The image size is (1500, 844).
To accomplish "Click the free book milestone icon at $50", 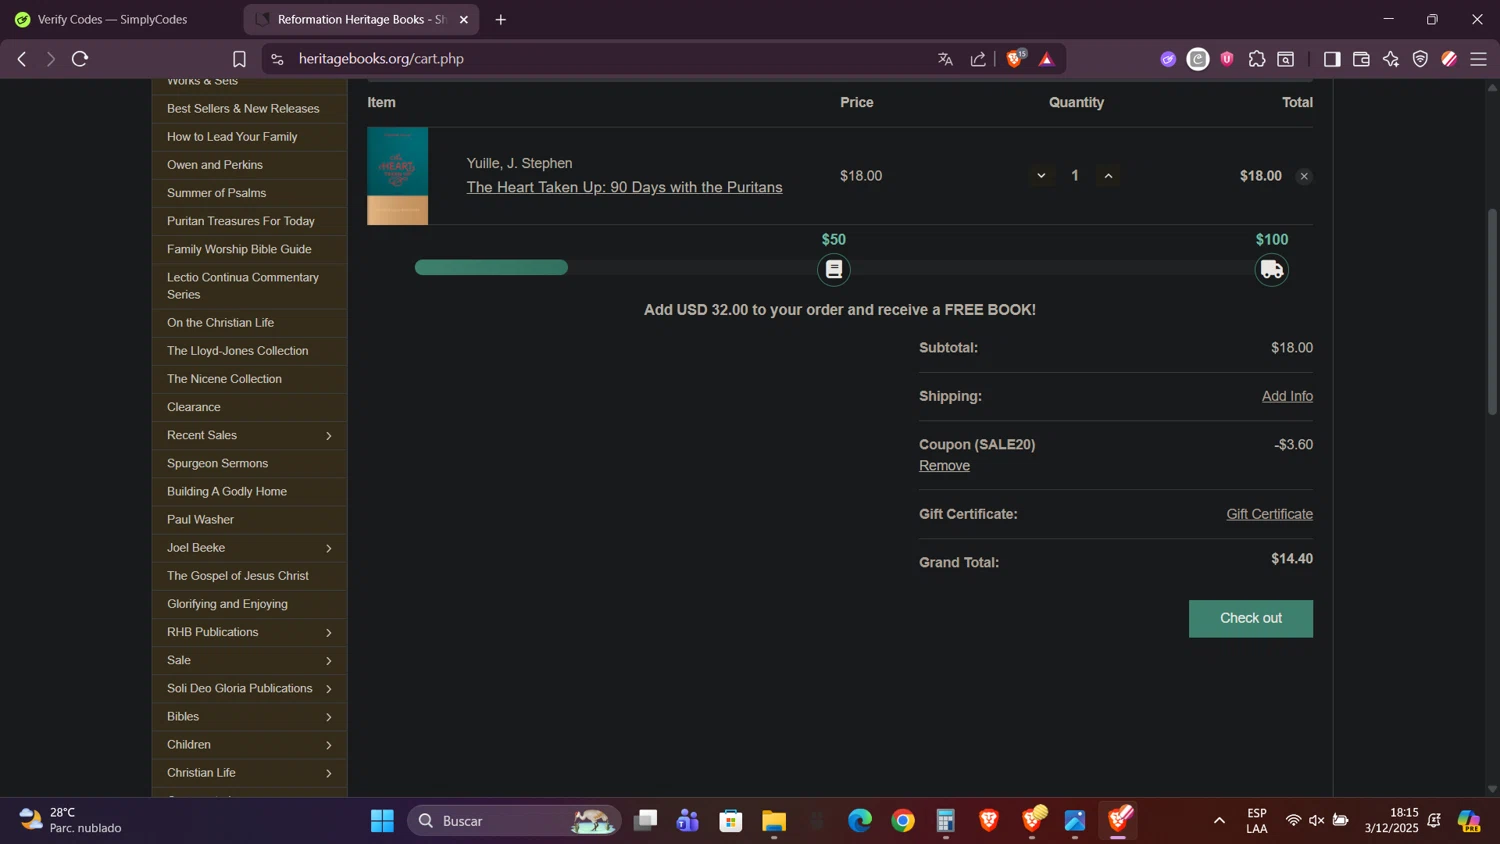I will 834,270.
